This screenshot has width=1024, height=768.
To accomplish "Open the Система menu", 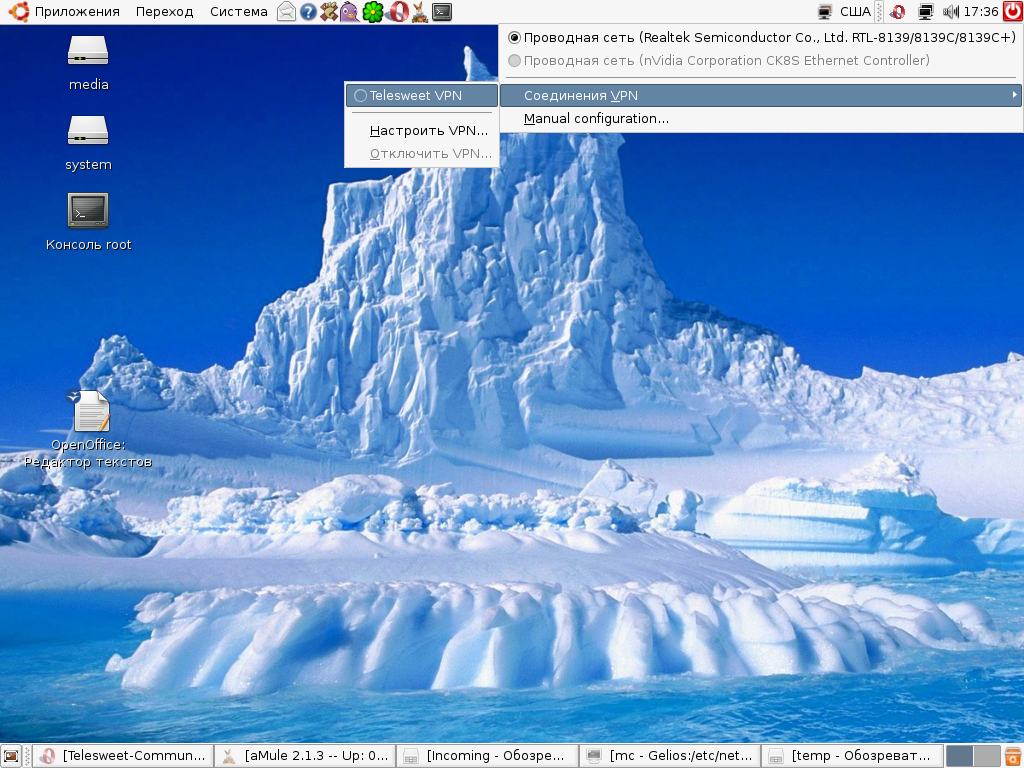I will click(238, 12).
